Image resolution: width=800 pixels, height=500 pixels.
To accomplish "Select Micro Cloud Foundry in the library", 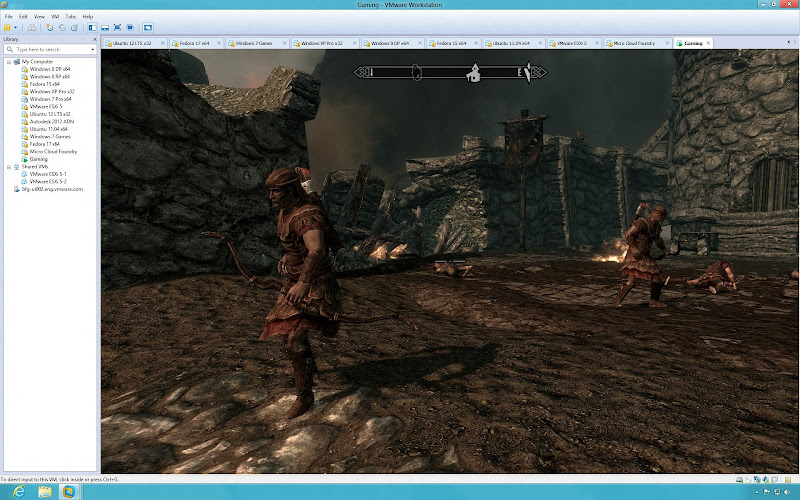I will [x=53, y=152].
